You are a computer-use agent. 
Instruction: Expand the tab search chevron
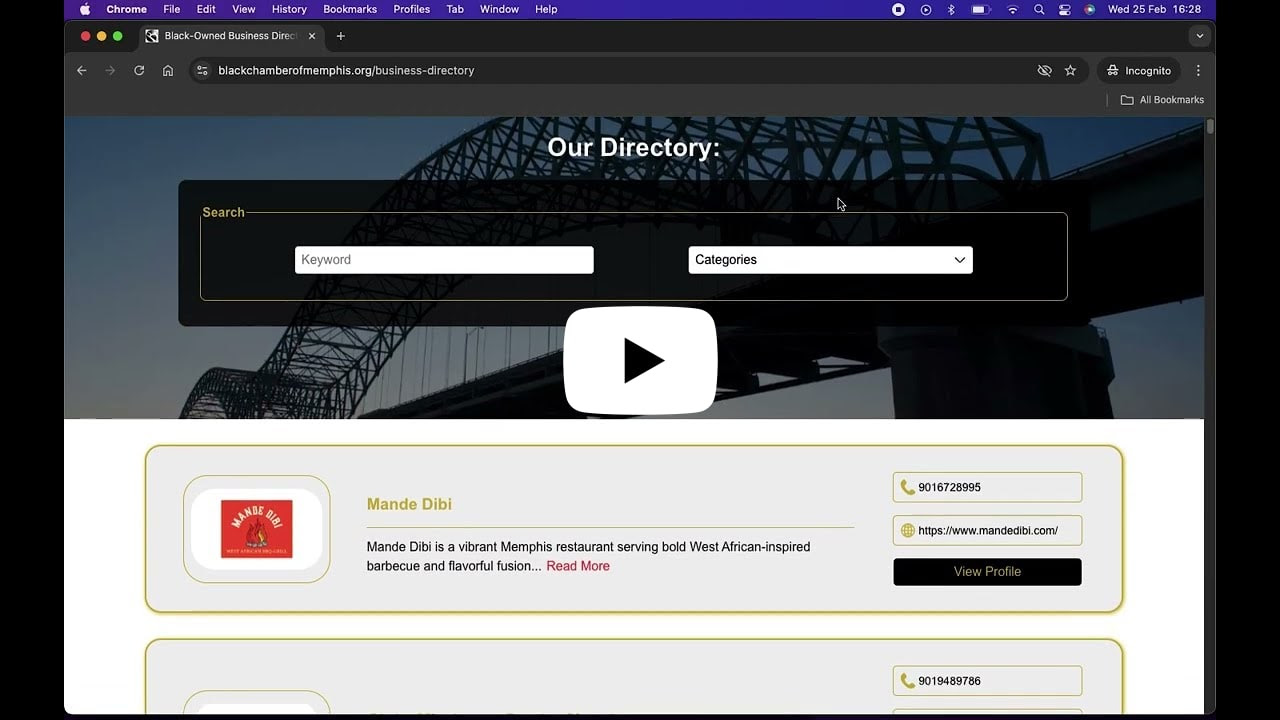[1200, 36]
